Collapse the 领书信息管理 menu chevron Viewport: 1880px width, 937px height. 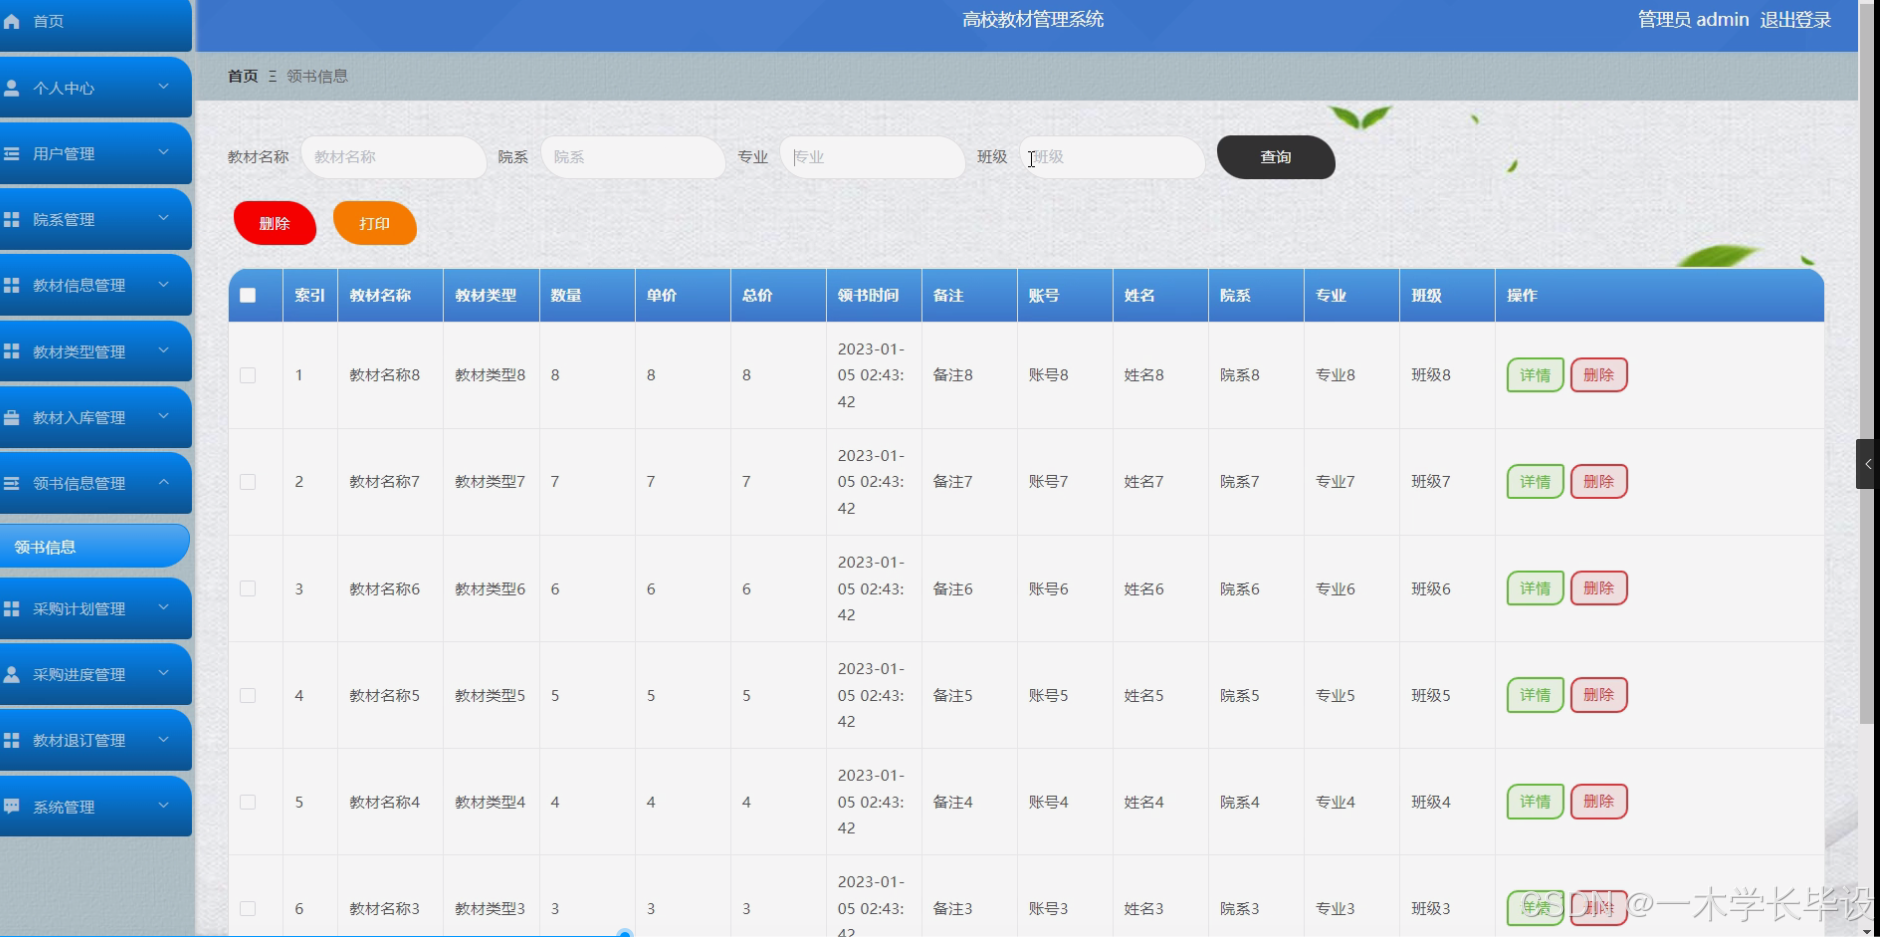(x=164, y=482)
